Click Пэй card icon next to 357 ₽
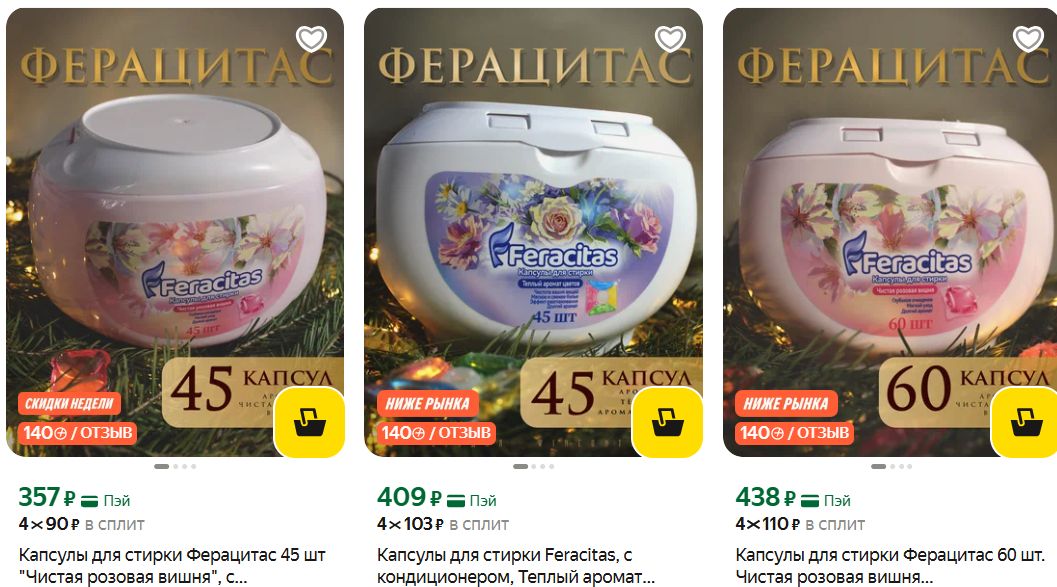This screenshot has height=587, width=1057. coord(90,501)
